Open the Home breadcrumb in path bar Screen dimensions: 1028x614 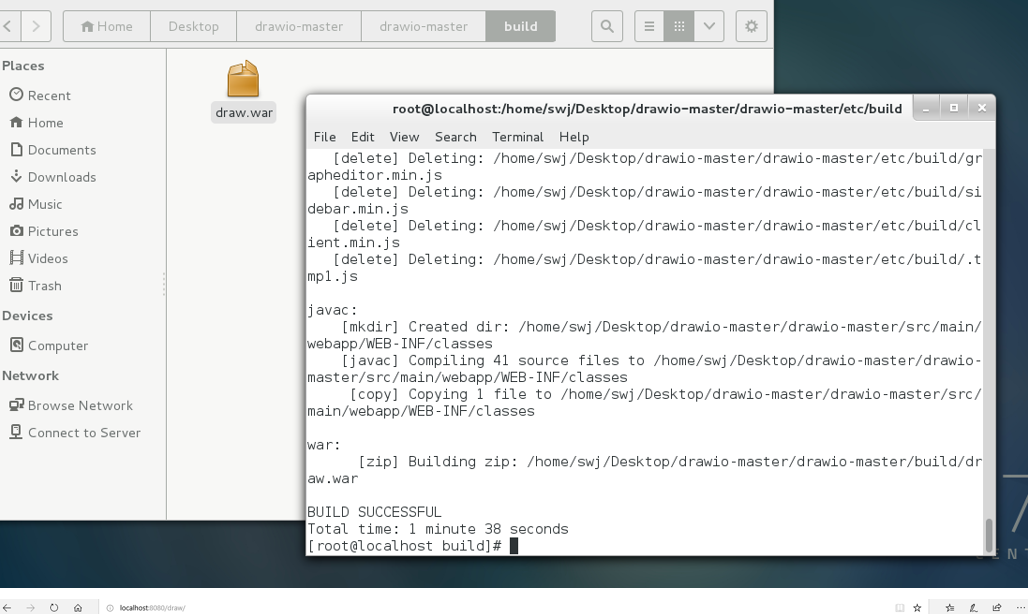pos(107,26)
